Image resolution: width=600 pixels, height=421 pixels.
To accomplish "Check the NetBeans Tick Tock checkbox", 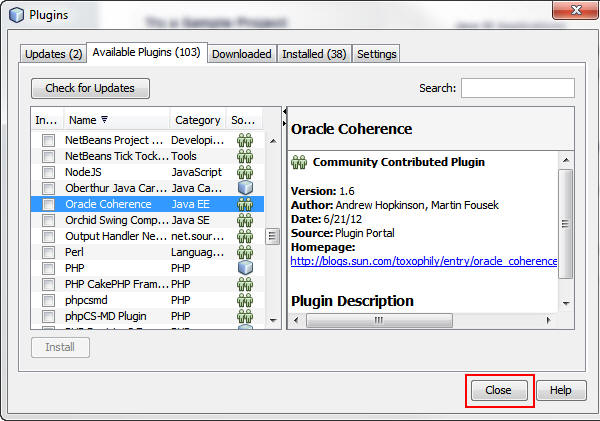I will tap(48, 157).
